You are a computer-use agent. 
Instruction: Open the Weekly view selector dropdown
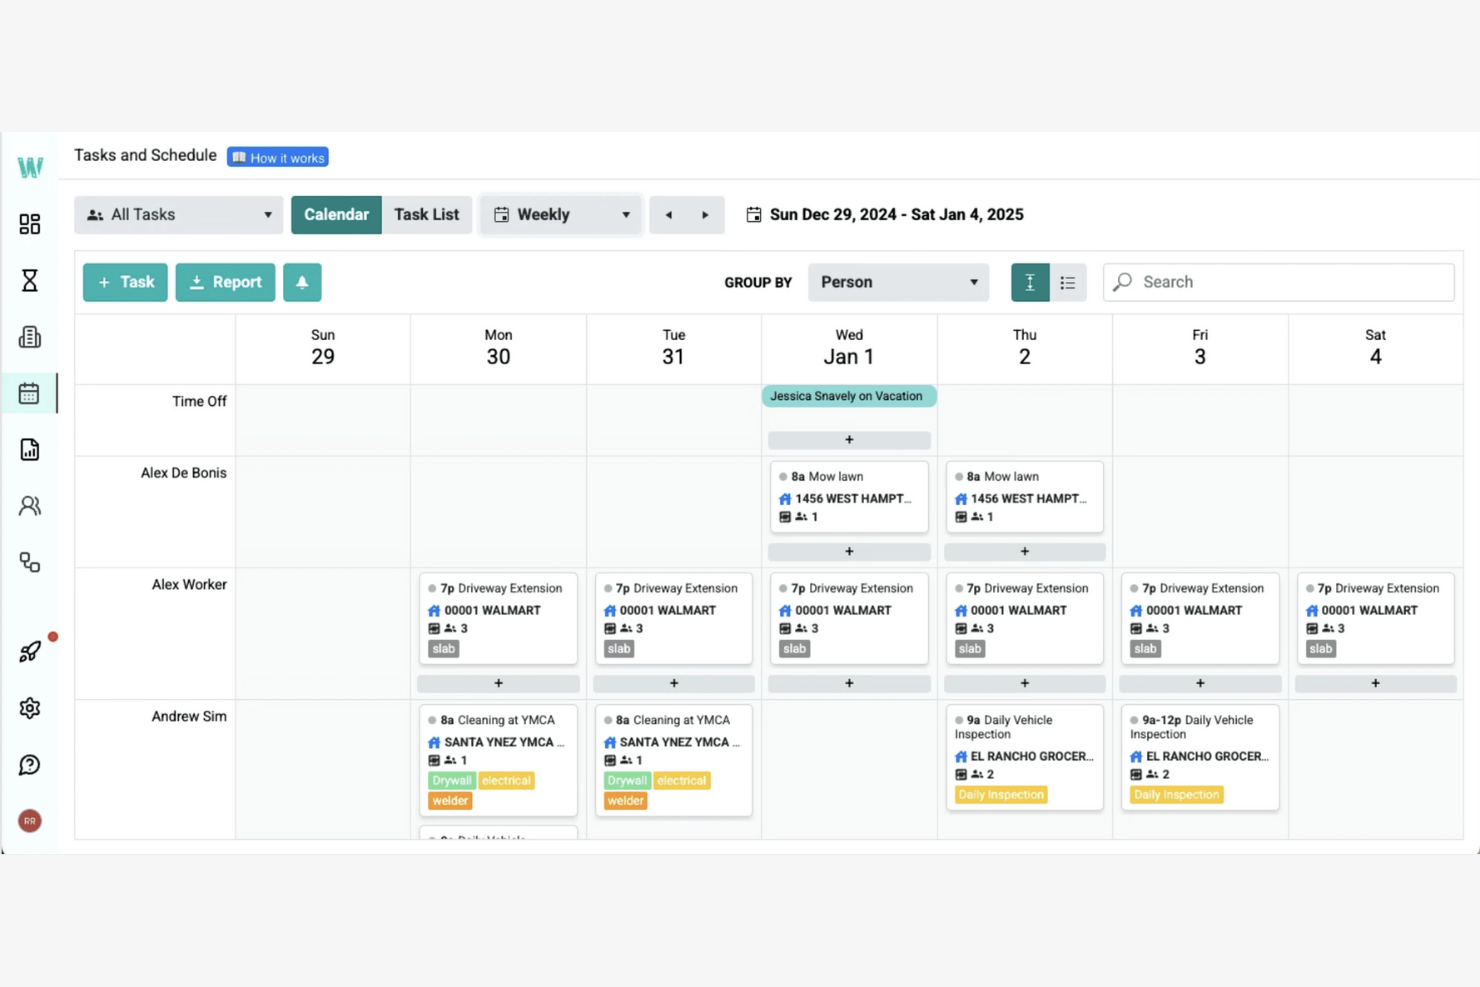point(560,214)
